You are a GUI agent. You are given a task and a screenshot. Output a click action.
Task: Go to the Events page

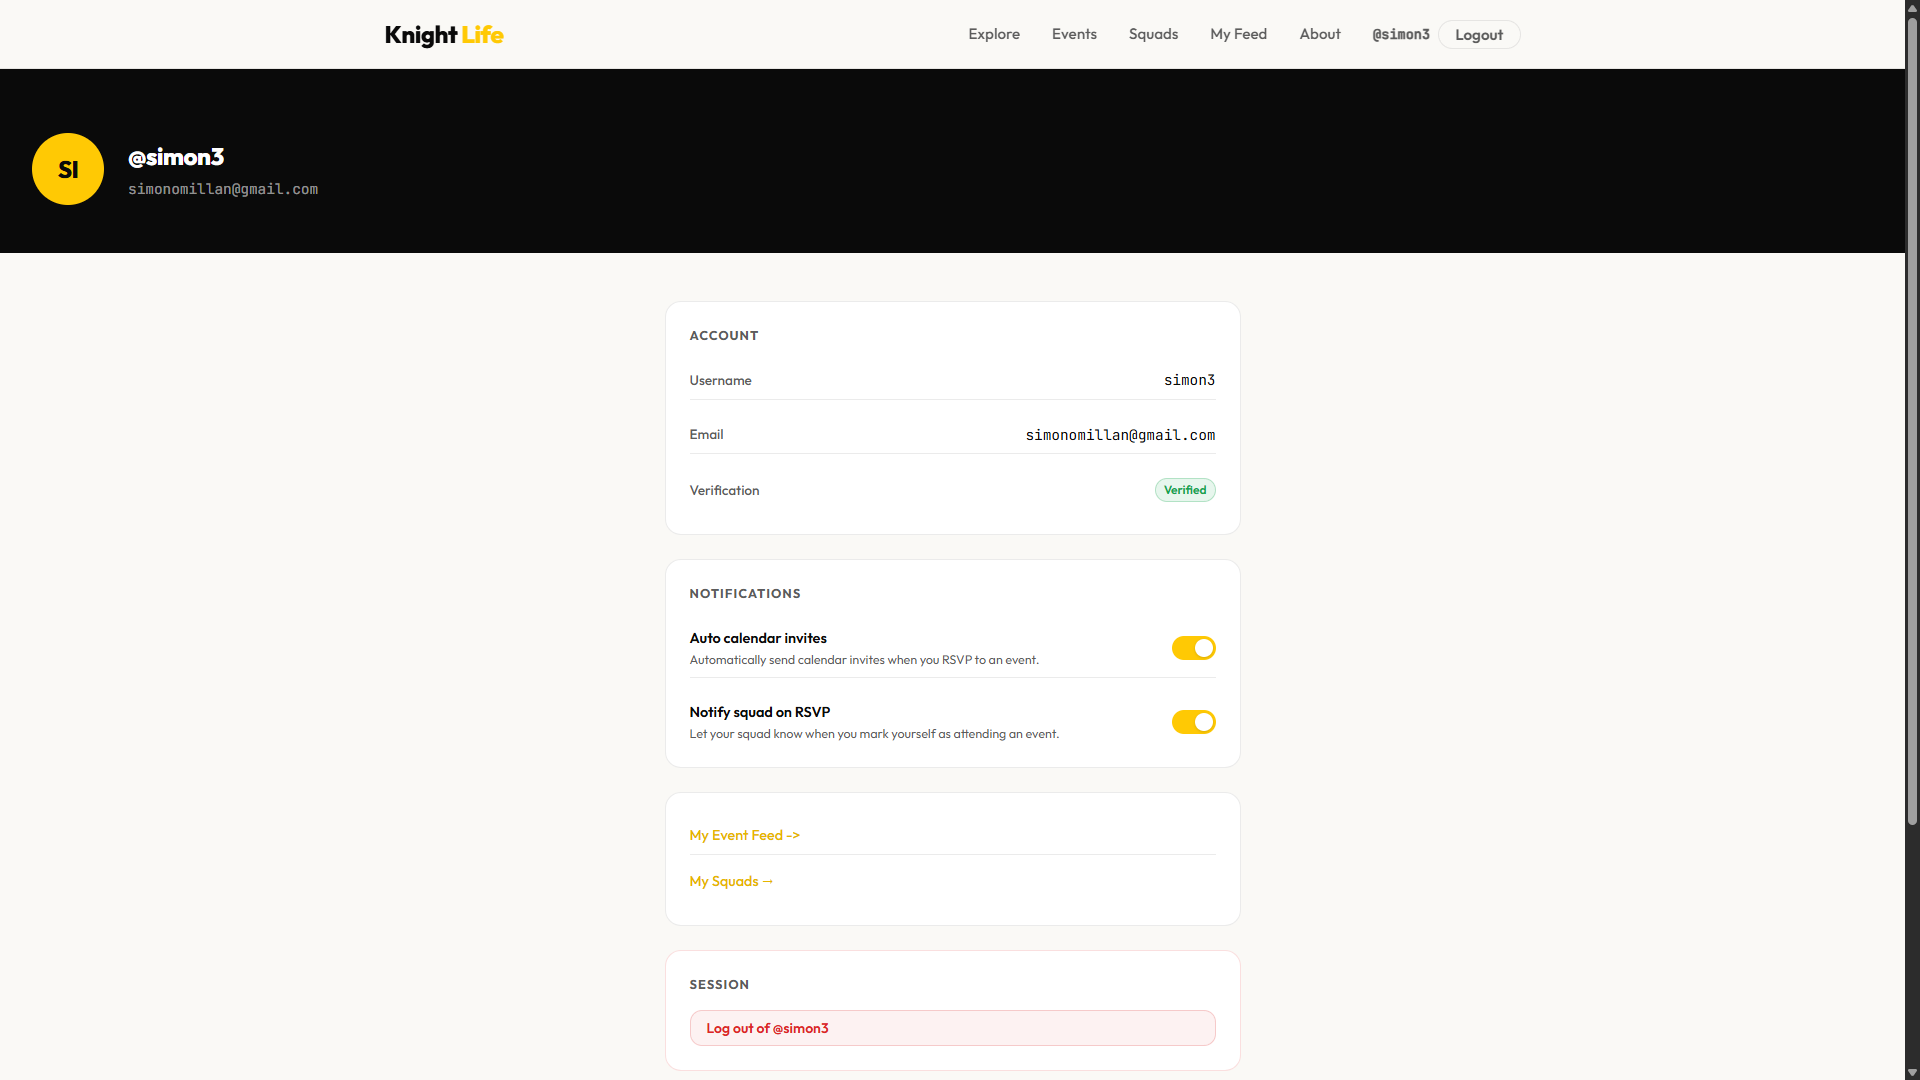pyautogui.click(x=1074, y=34)
